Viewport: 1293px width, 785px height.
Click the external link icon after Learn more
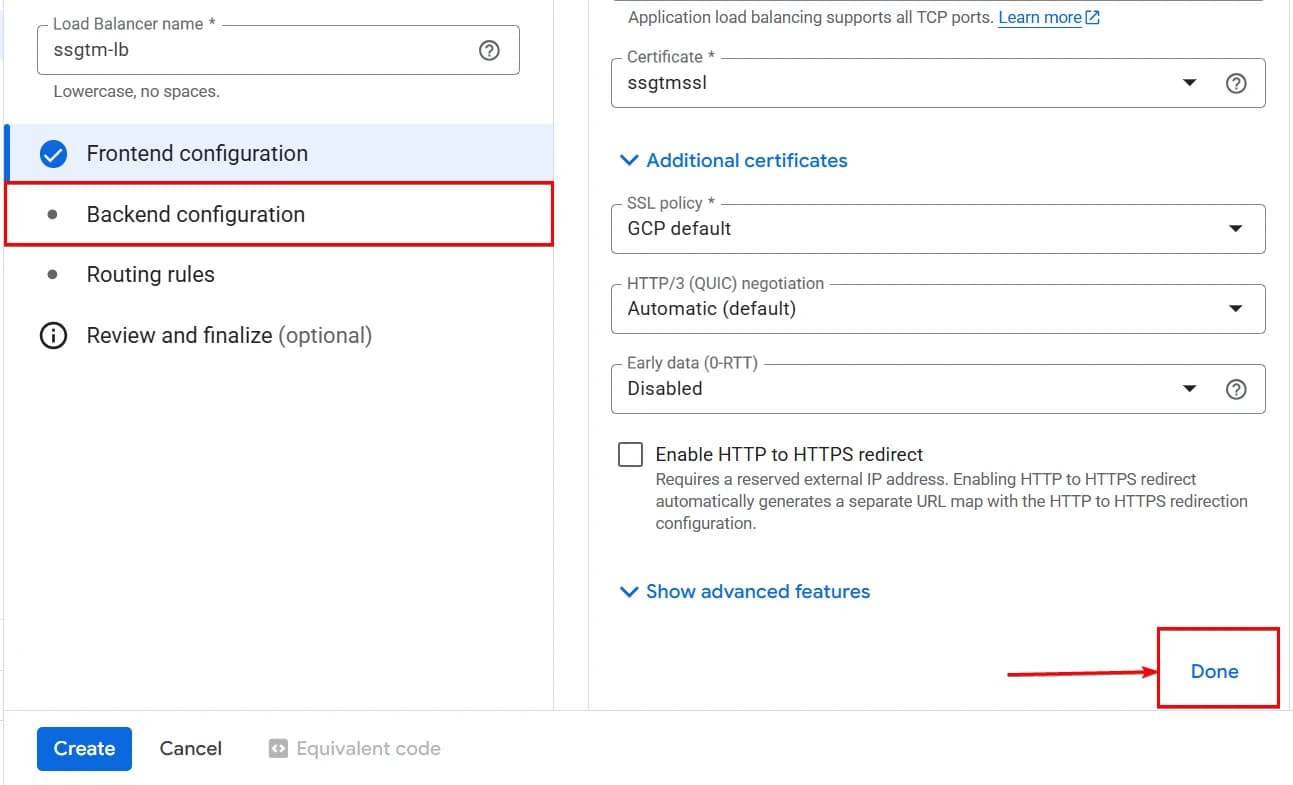[x=1091, y=16]
